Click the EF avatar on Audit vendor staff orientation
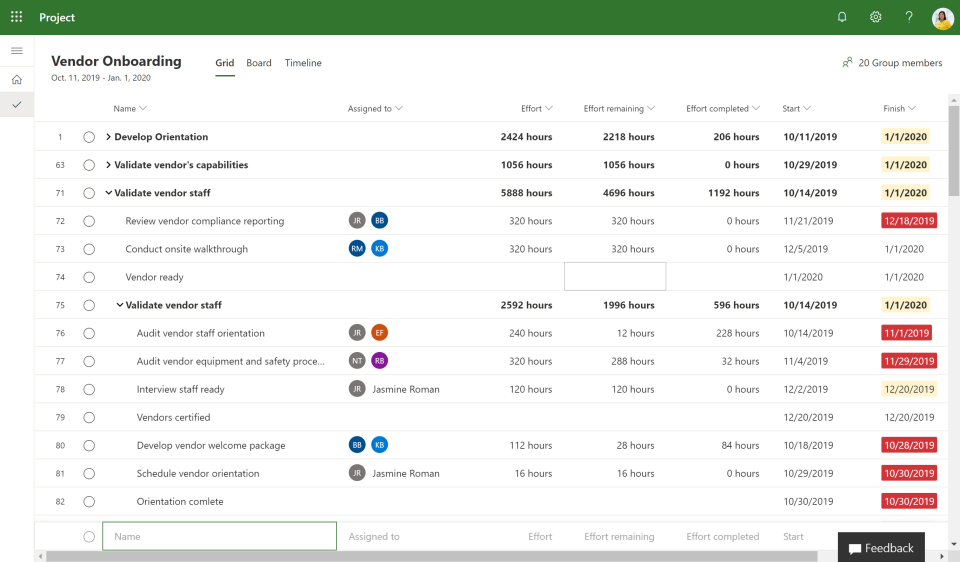Viewport: 960px width, 562px height. (x=380, y=332)
